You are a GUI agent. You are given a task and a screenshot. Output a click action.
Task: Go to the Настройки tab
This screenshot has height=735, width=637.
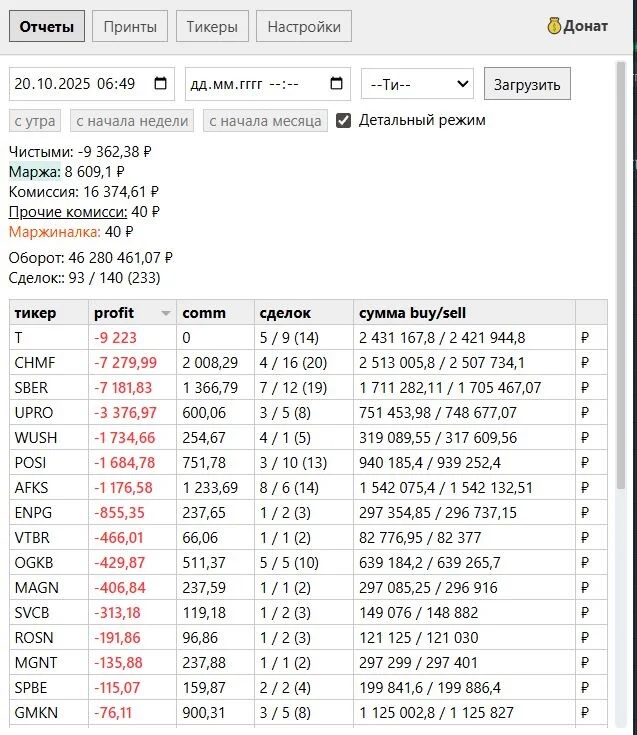[304, 26]
